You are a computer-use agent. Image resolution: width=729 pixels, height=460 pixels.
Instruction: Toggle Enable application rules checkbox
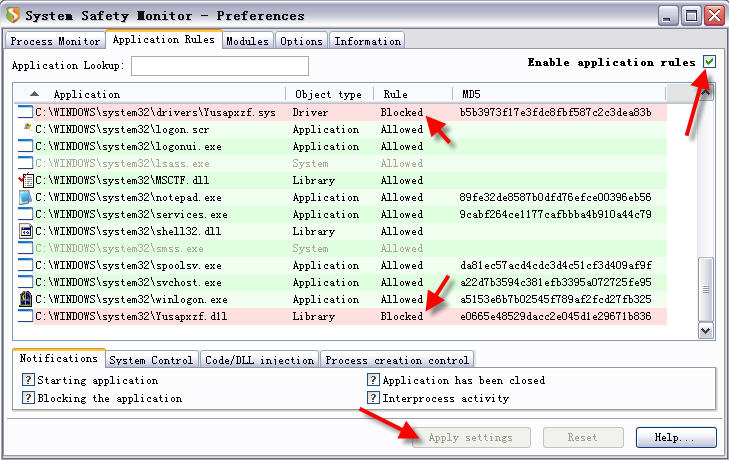click(x=709, y=61)
